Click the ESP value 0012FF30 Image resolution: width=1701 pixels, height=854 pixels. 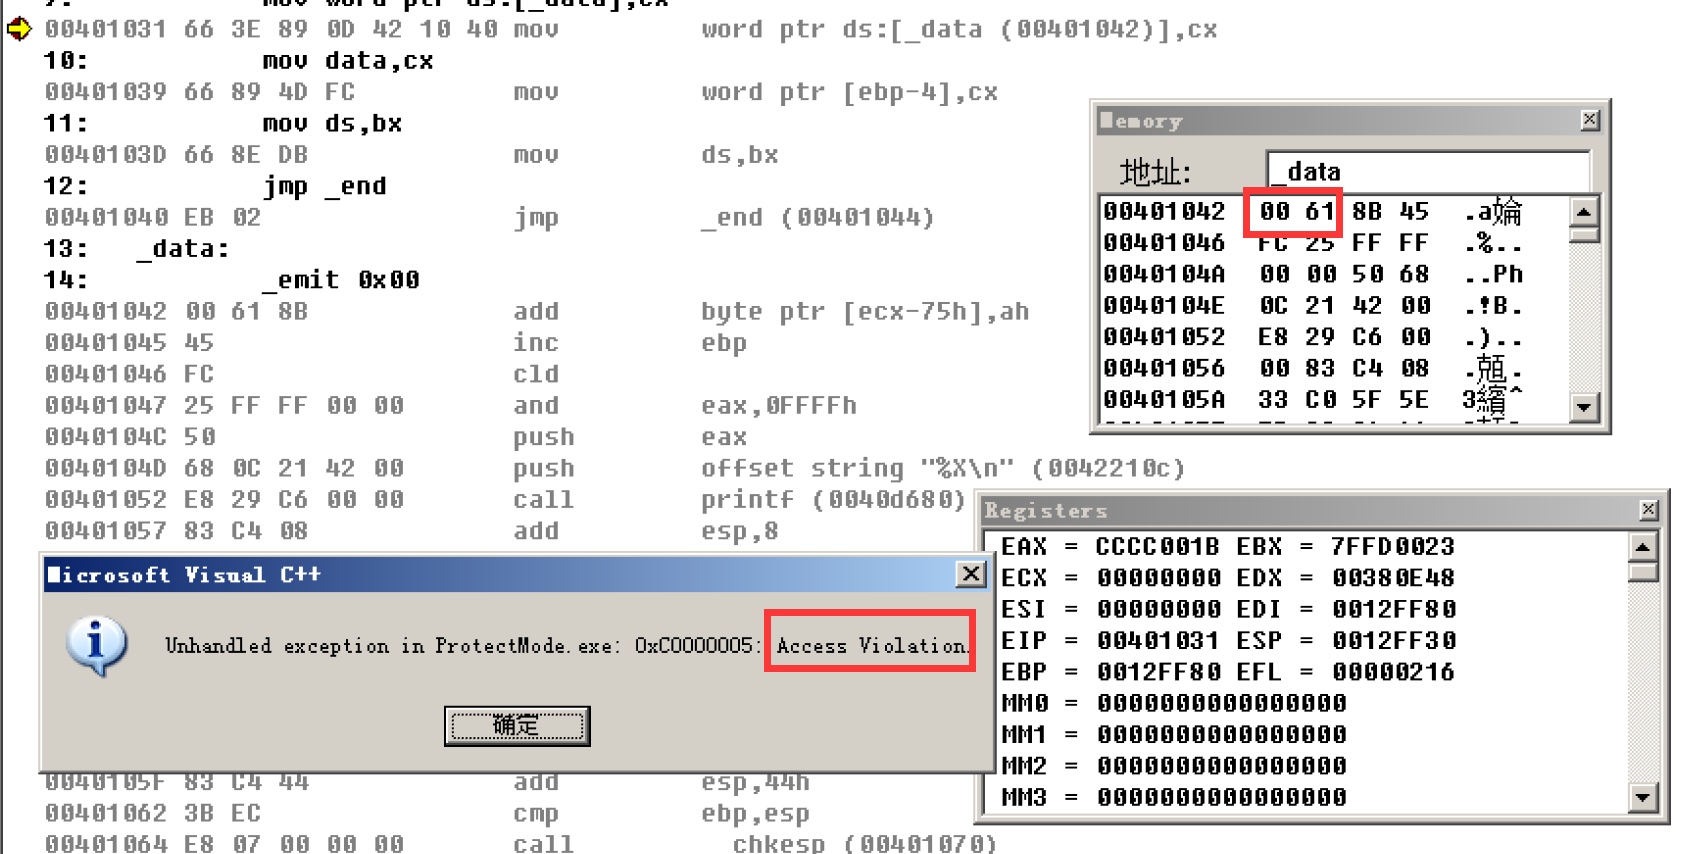[x=1392, y=640]
